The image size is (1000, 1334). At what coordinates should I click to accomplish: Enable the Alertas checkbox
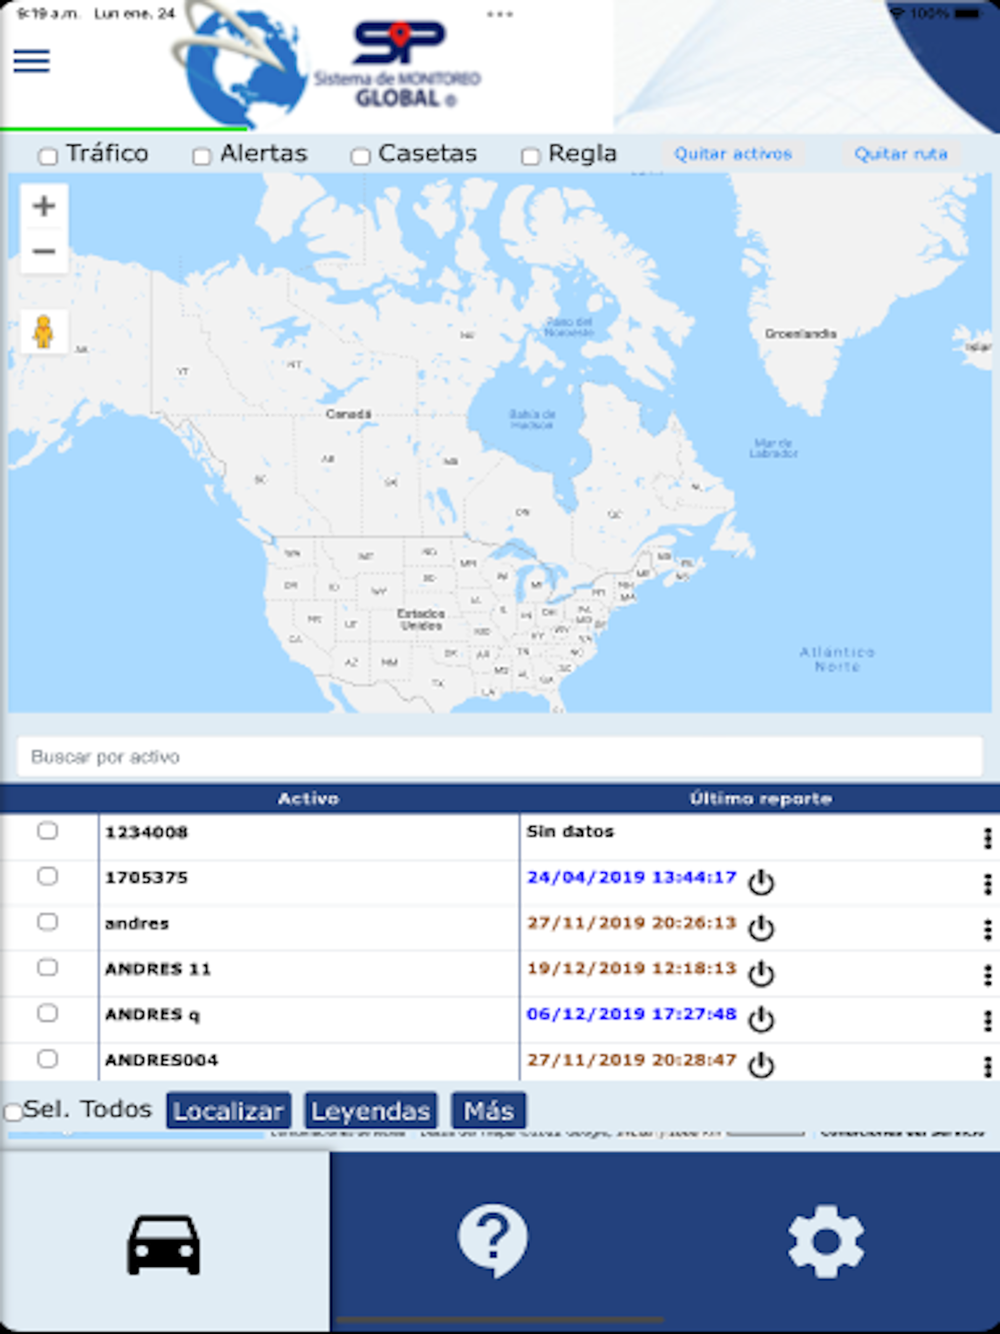(x=201, y=156)
